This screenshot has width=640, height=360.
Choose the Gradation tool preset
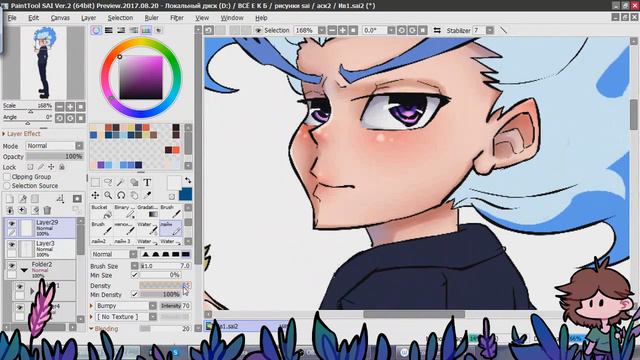(147, 211)
